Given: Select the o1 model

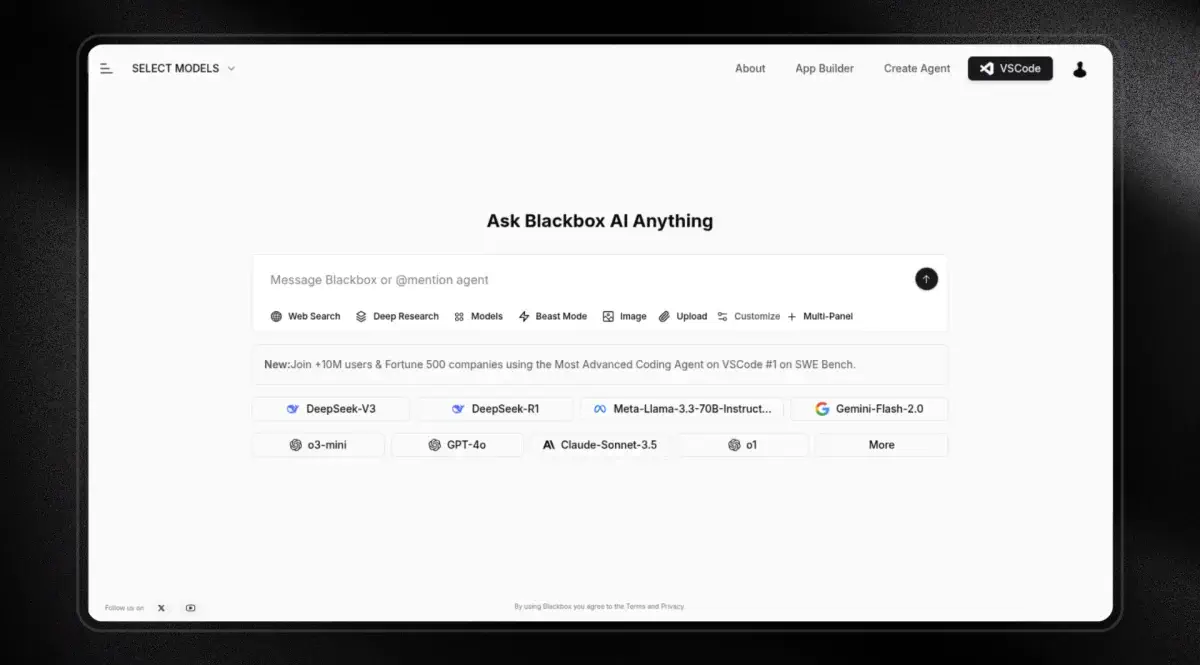Looking at the screenshot, I should (x=743, y=445).
